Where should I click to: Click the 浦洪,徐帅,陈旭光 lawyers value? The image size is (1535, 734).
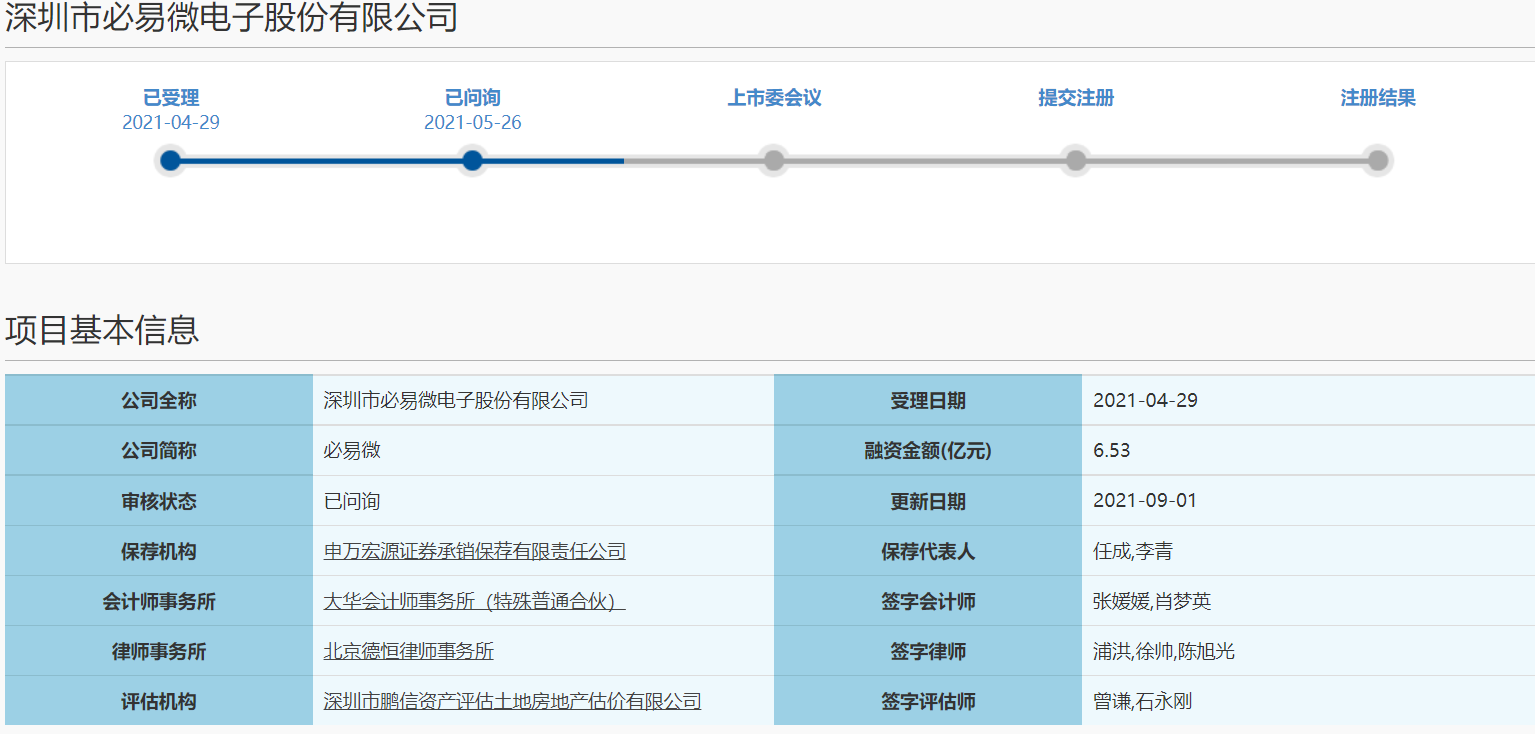[1164, 651]
